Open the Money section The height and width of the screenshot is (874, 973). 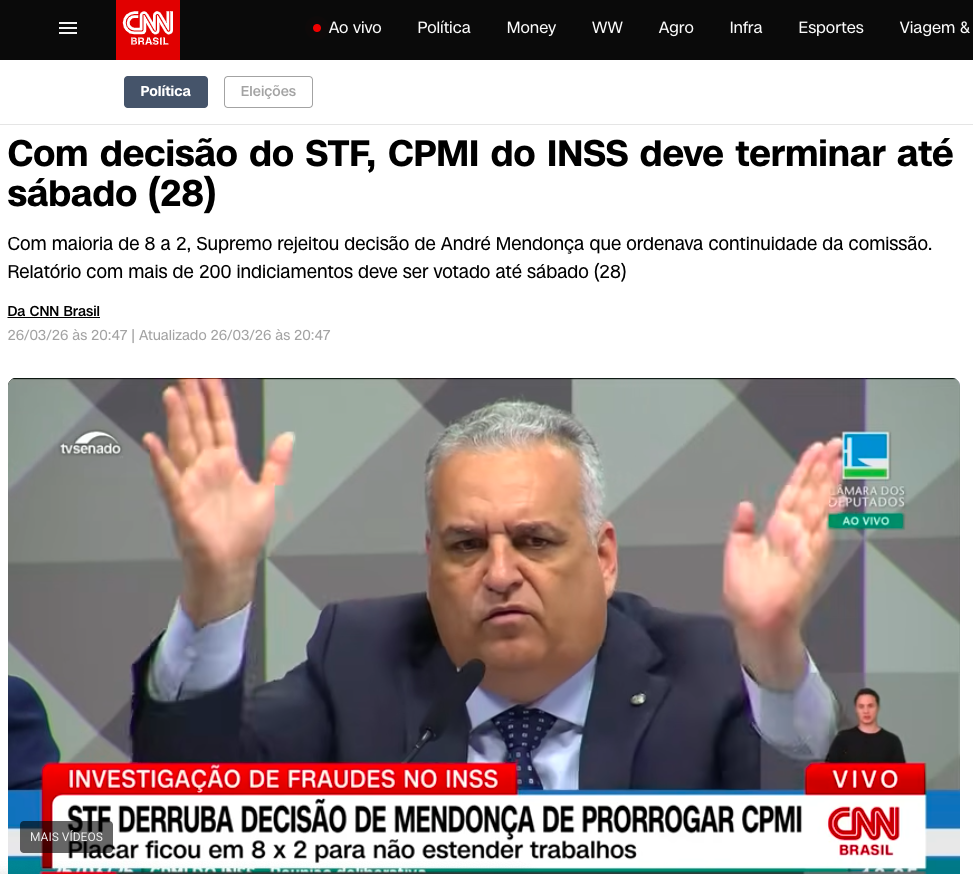531,28
